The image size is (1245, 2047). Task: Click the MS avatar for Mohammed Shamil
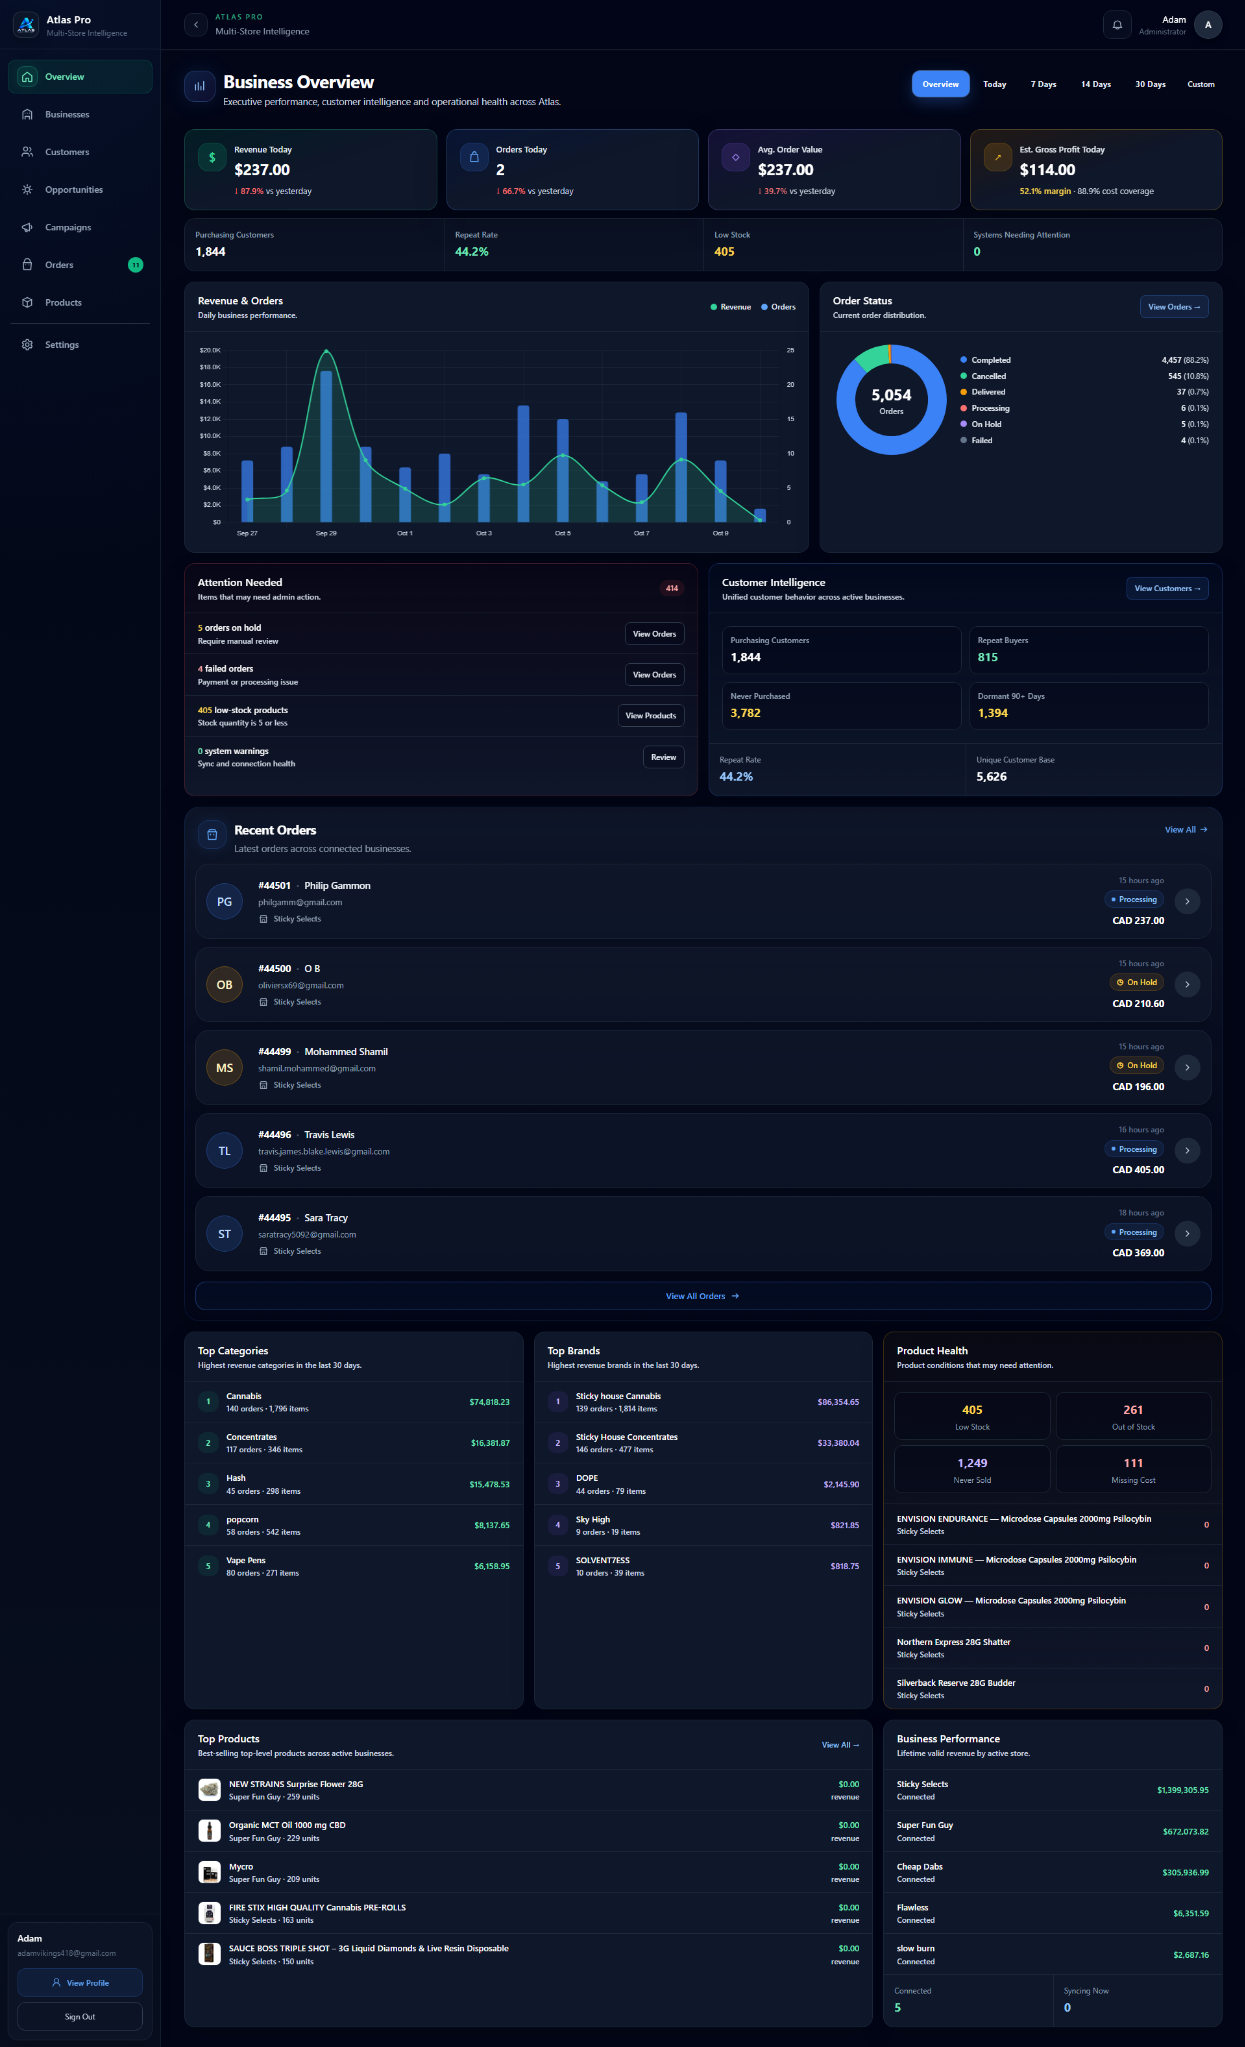pos(225,1068)
